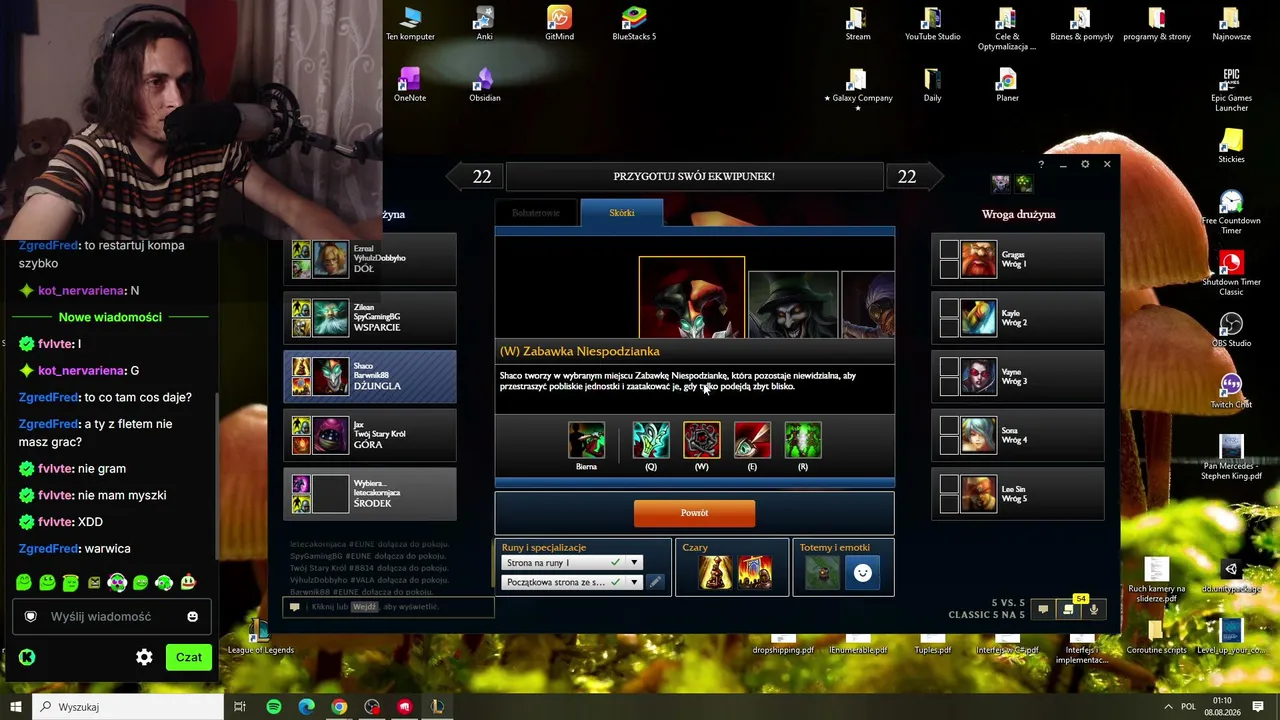Open emoji picker in stream chat message box
This screenshot has width=1280, height=720.
[192, 617]
